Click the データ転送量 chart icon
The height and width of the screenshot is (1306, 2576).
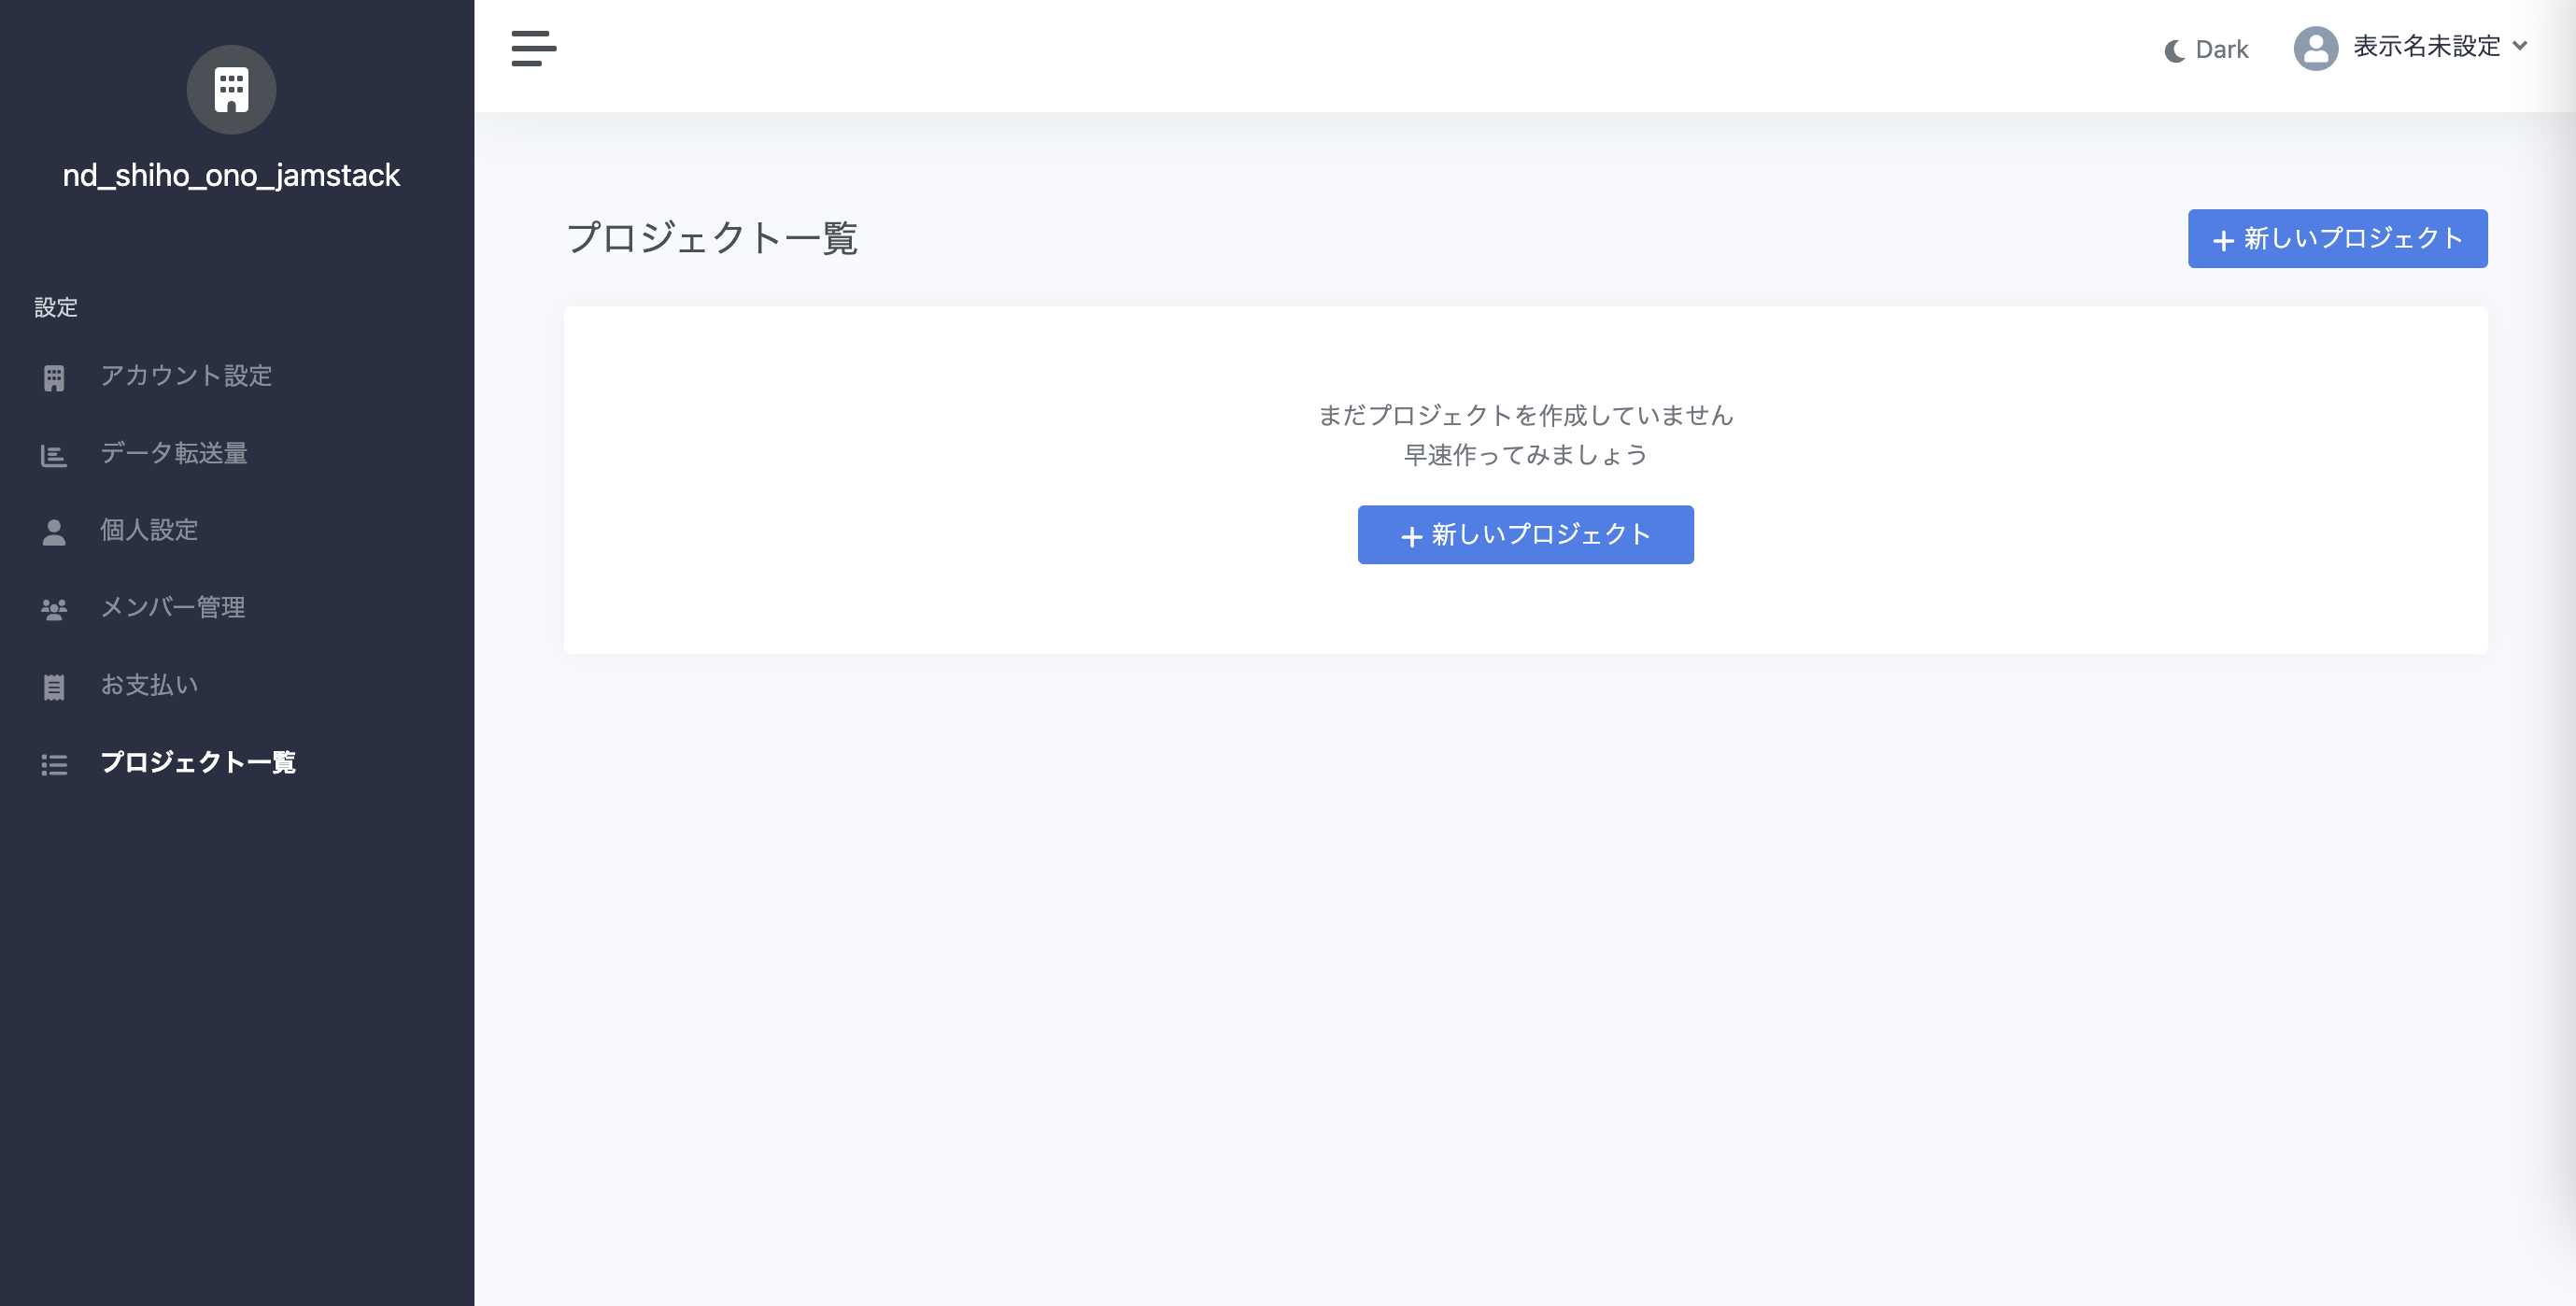click(54, 456)
